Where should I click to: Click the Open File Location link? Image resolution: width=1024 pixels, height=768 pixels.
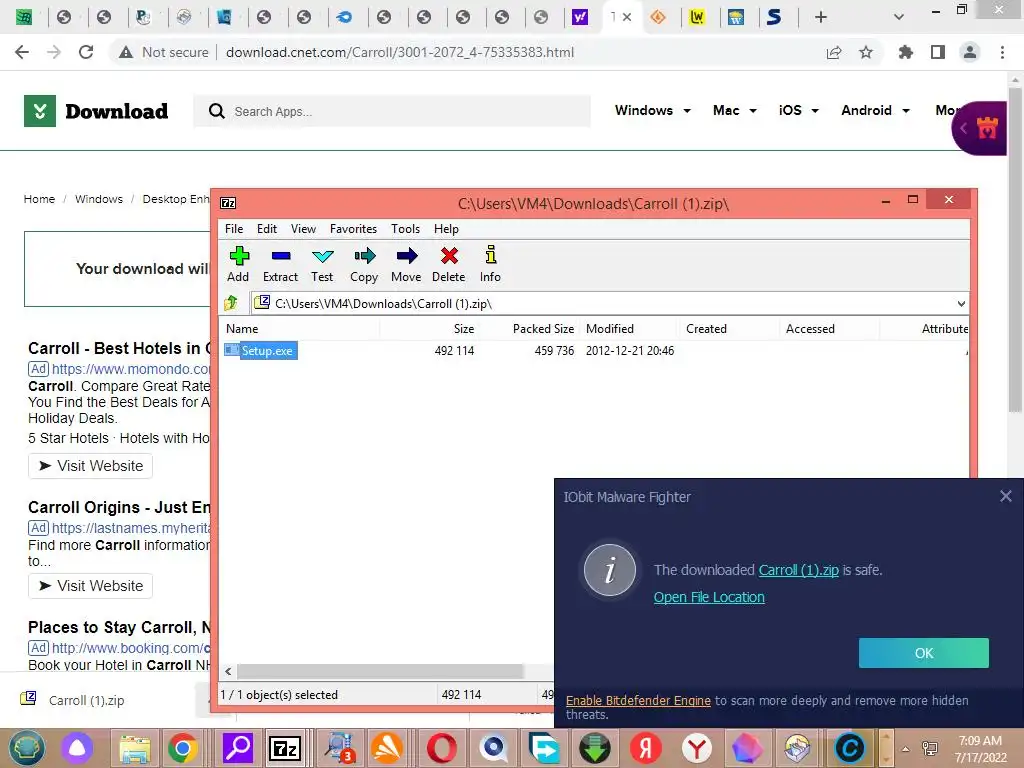point(709,597)
